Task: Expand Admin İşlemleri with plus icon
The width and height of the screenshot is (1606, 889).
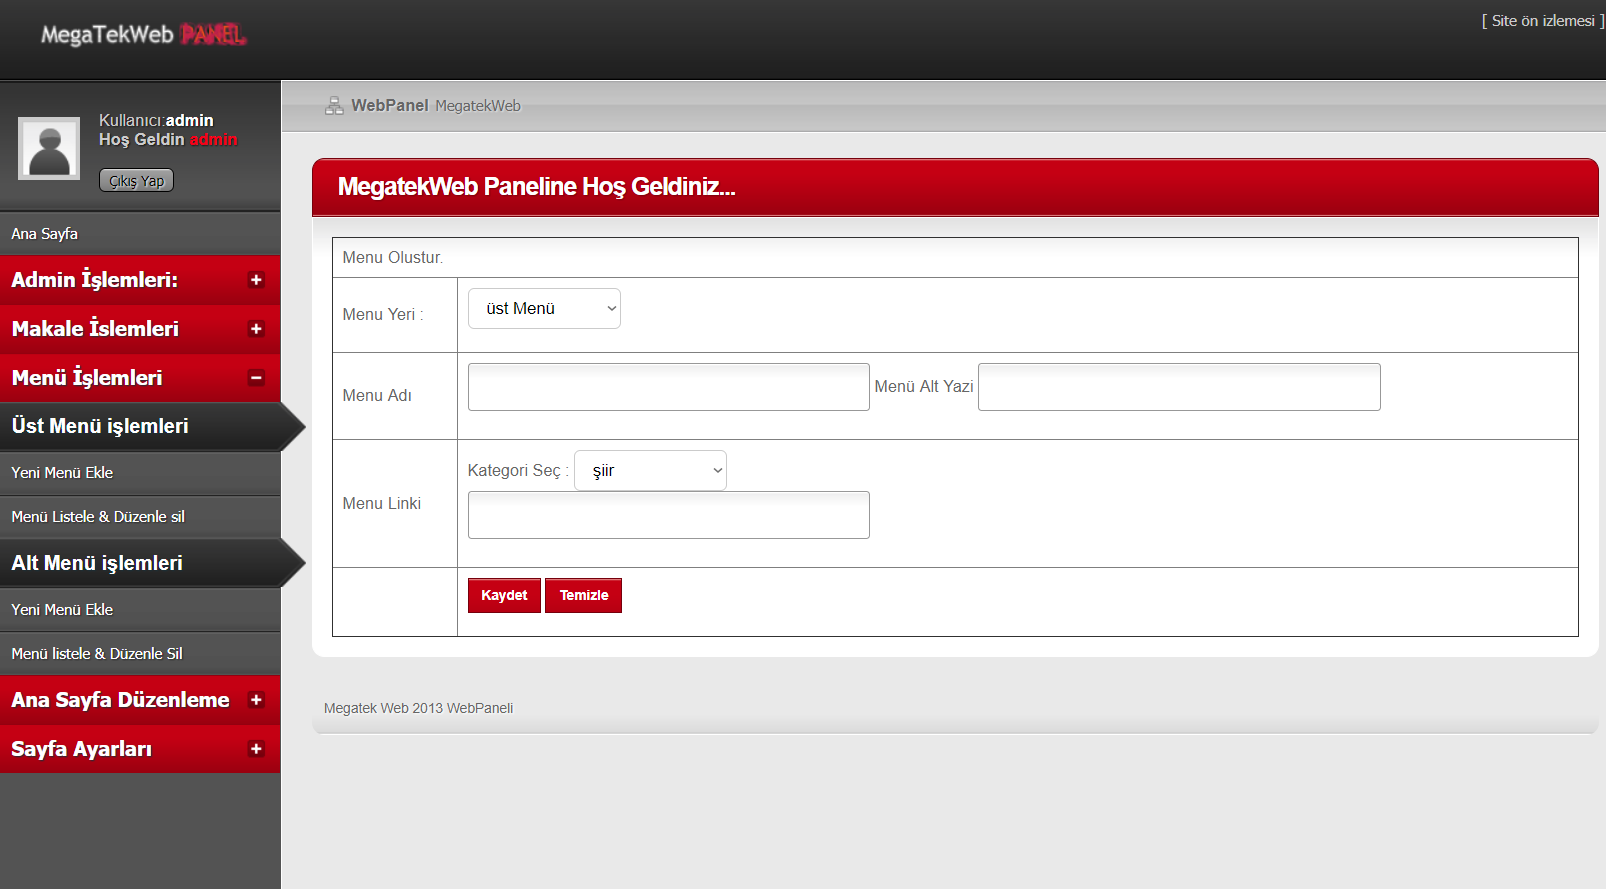Action: [x=256, y=280]
